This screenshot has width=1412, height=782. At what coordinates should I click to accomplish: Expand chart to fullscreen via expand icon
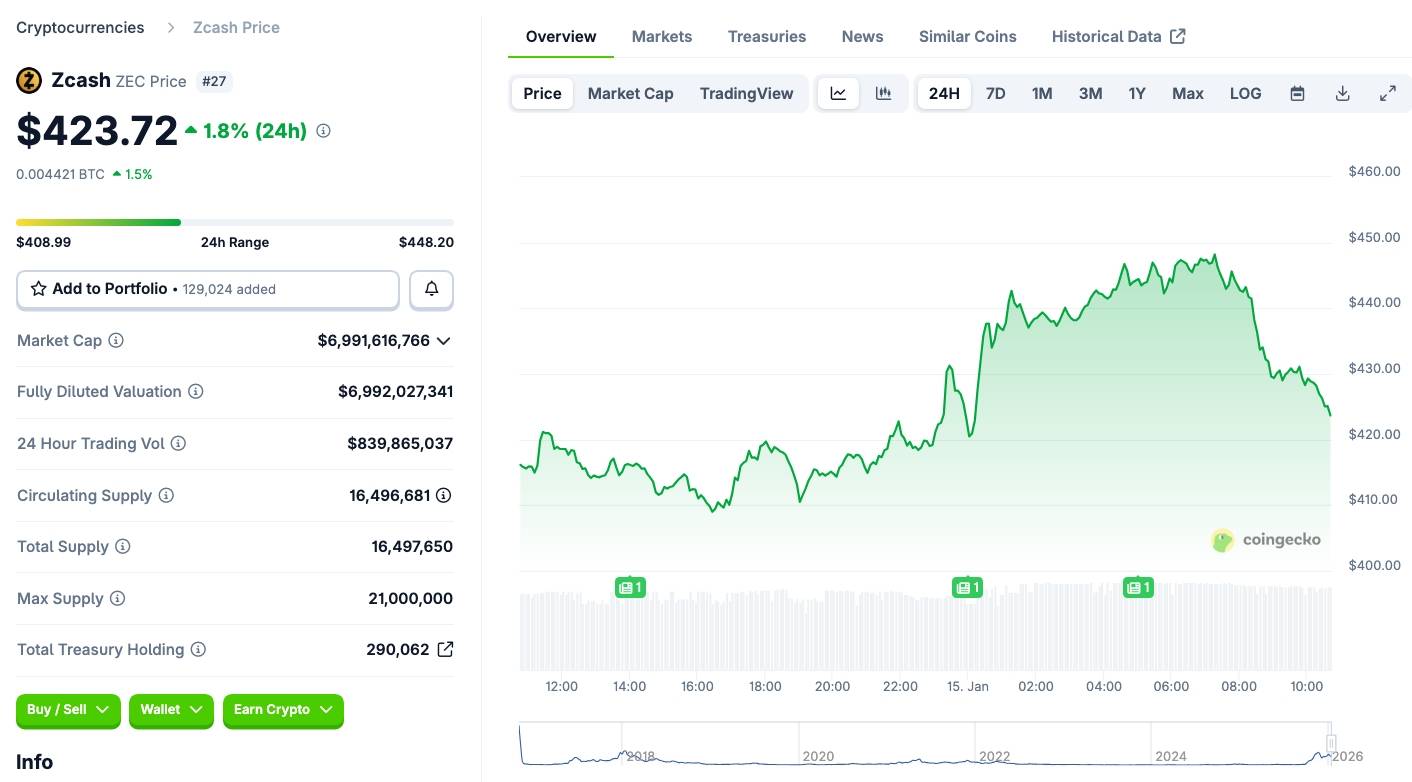click(x=1388, y=93)
